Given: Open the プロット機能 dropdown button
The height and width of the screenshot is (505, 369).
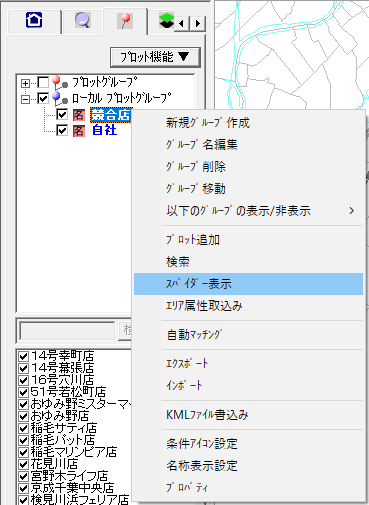Looking at the screenshot, I should (155, 57).
